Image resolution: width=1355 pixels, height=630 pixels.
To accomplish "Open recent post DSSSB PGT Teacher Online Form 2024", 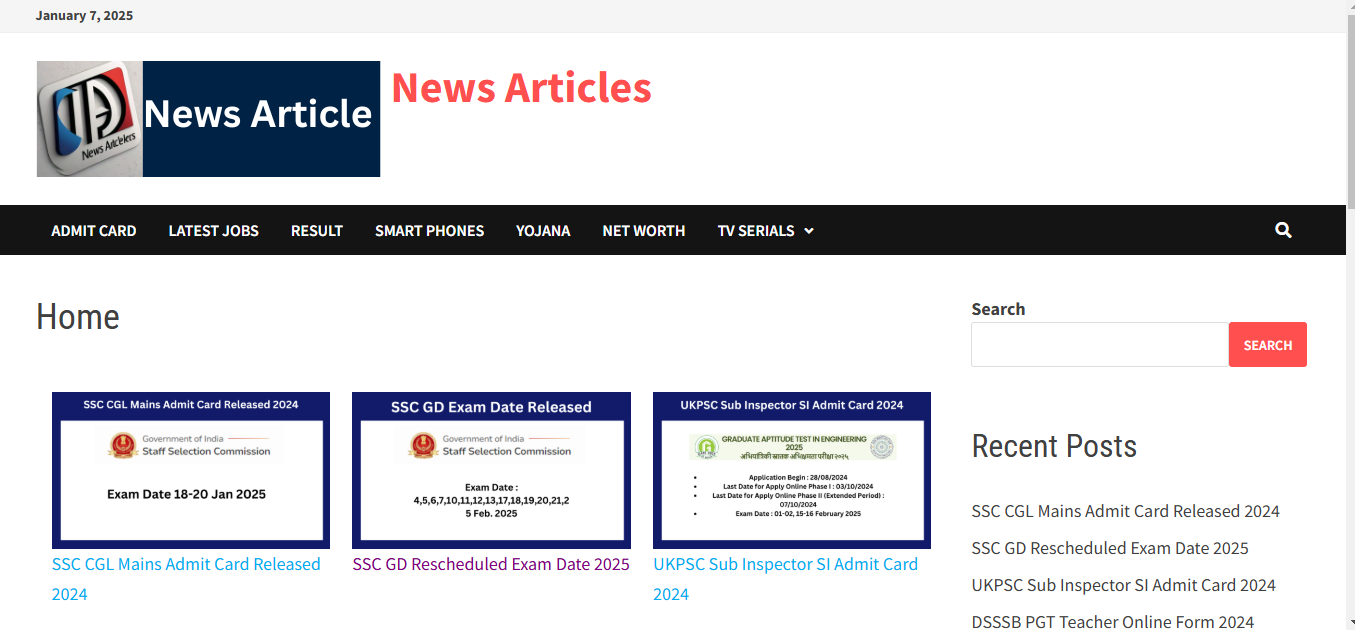I will 1112,622.
